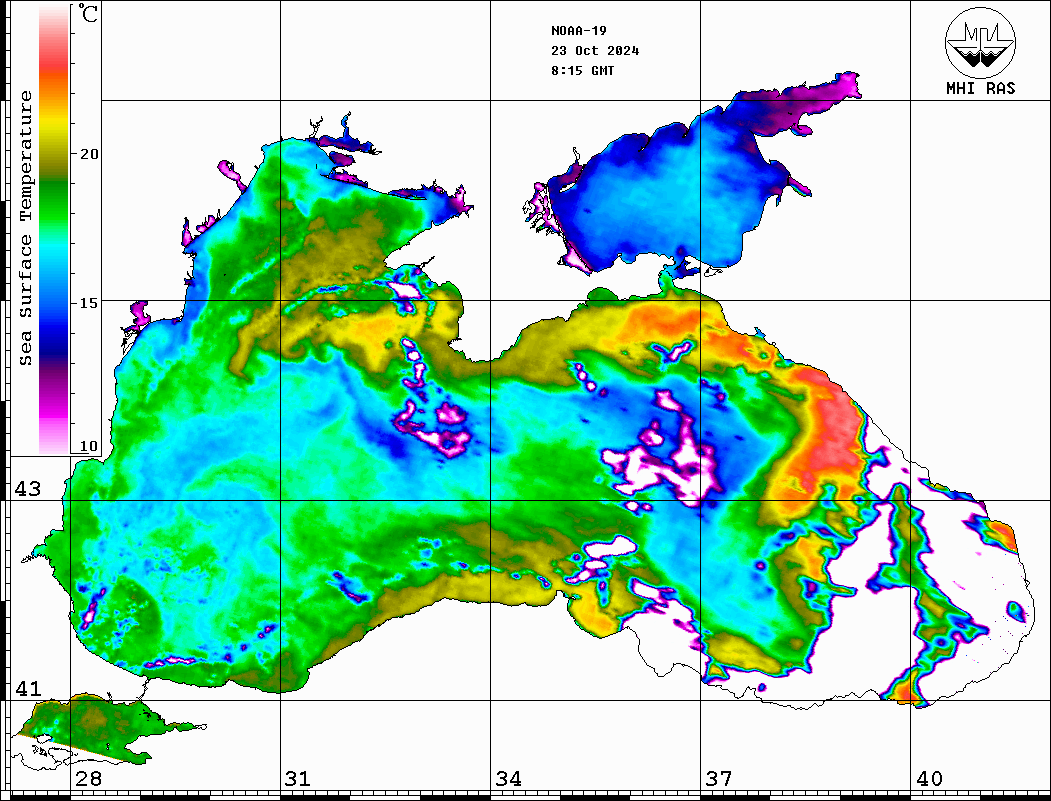Screen dimensions: 1051x801
Task: Click the "8:15 GMT" time text
Action: (x=582, y=70)
